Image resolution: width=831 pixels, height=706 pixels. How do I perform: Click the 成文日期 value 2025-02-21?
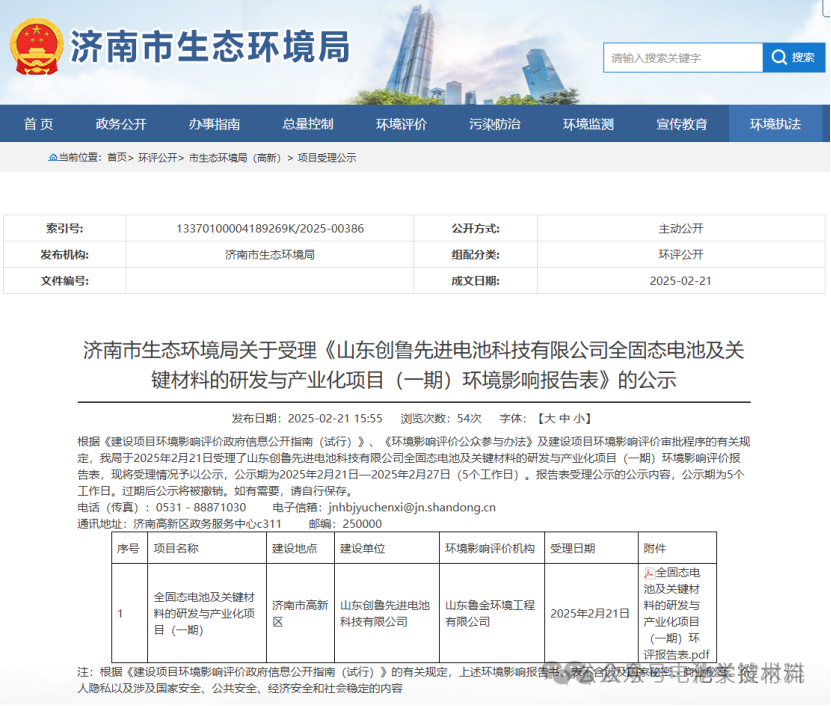click(x=680, y=281)
